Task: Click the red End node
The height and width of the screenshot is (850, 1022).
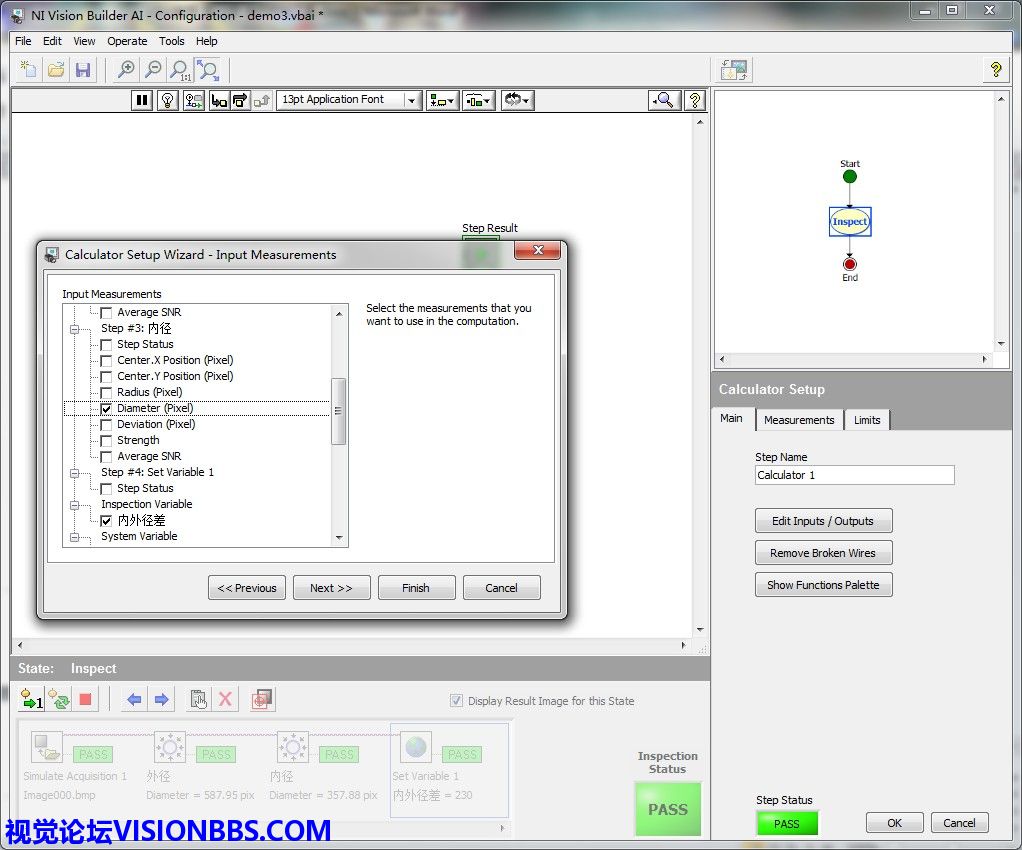Action: click(850, 264)
